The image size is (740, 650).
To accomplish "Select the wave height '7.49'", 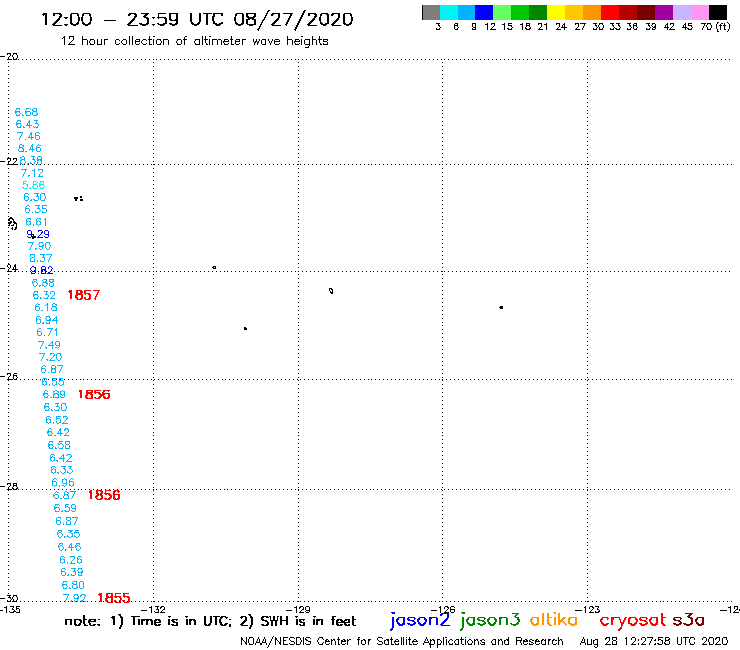I will 49,345.
